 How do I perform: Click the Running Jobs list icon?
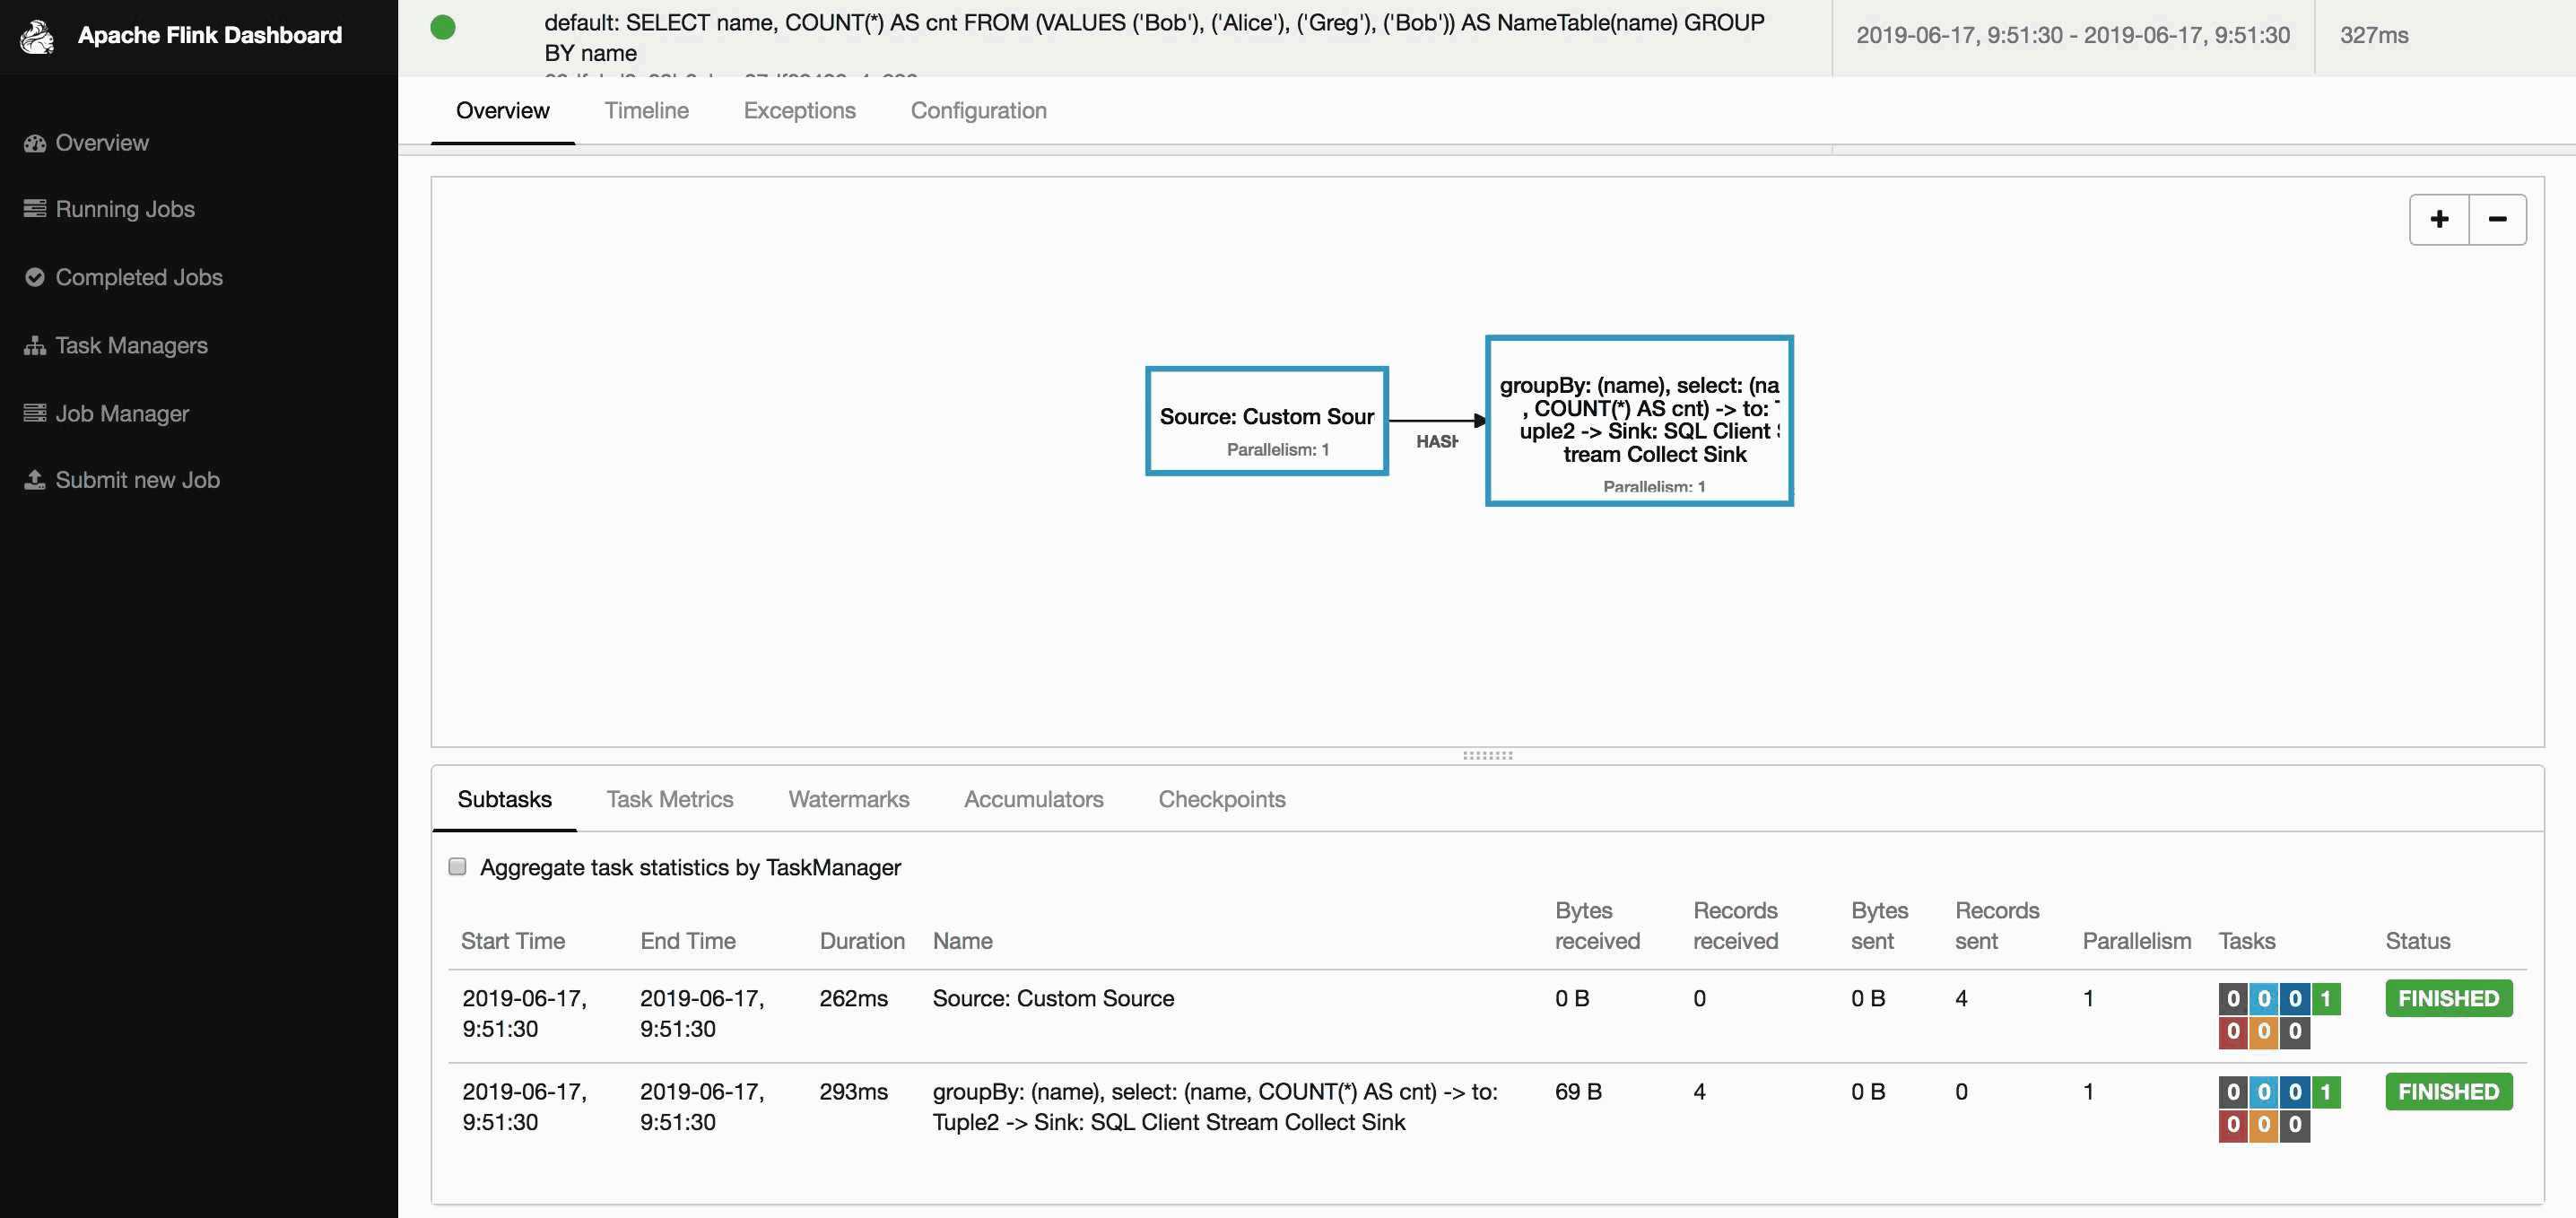click(x=35, y=209)
